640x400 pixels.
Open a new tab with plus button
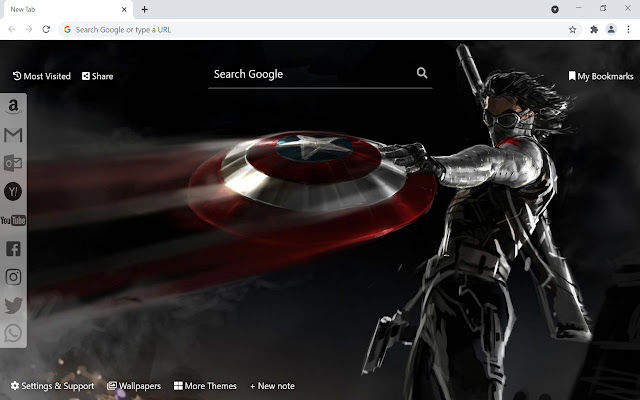[144, 9]
